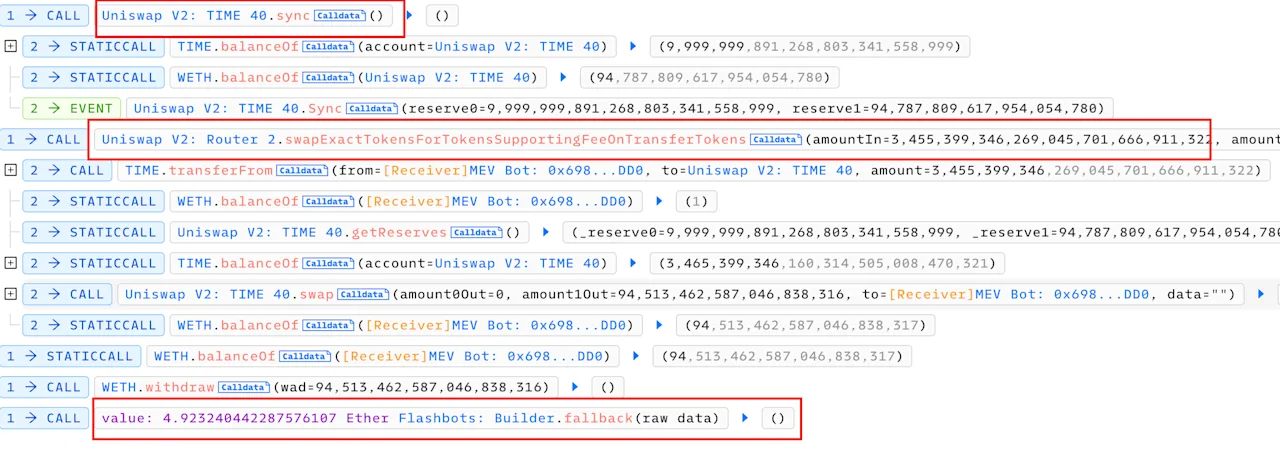
Task: Expand plus box beside TIME.balanceOf returning 3,465,399,346
Action: coord(10,264)
